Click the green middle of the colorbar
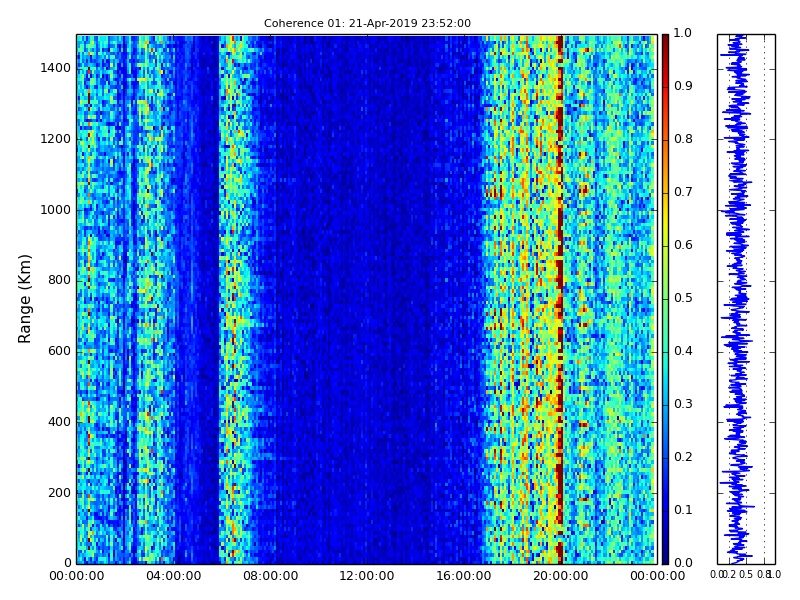Viewport: 800px width, 600px height. click(x=665, y=299)
